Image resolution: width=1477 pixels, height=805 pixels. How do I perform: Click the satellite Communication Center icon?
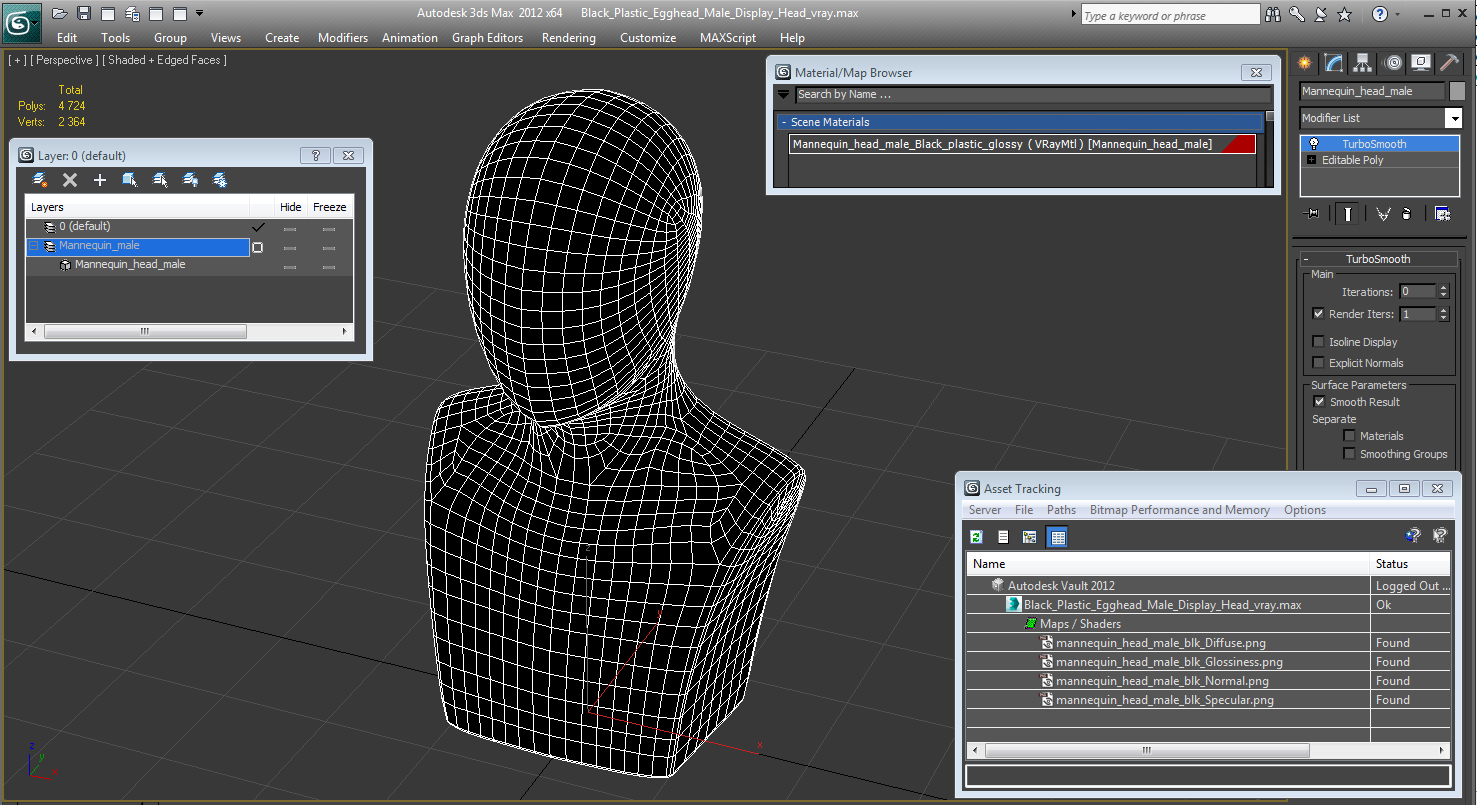click(1320, 14)
